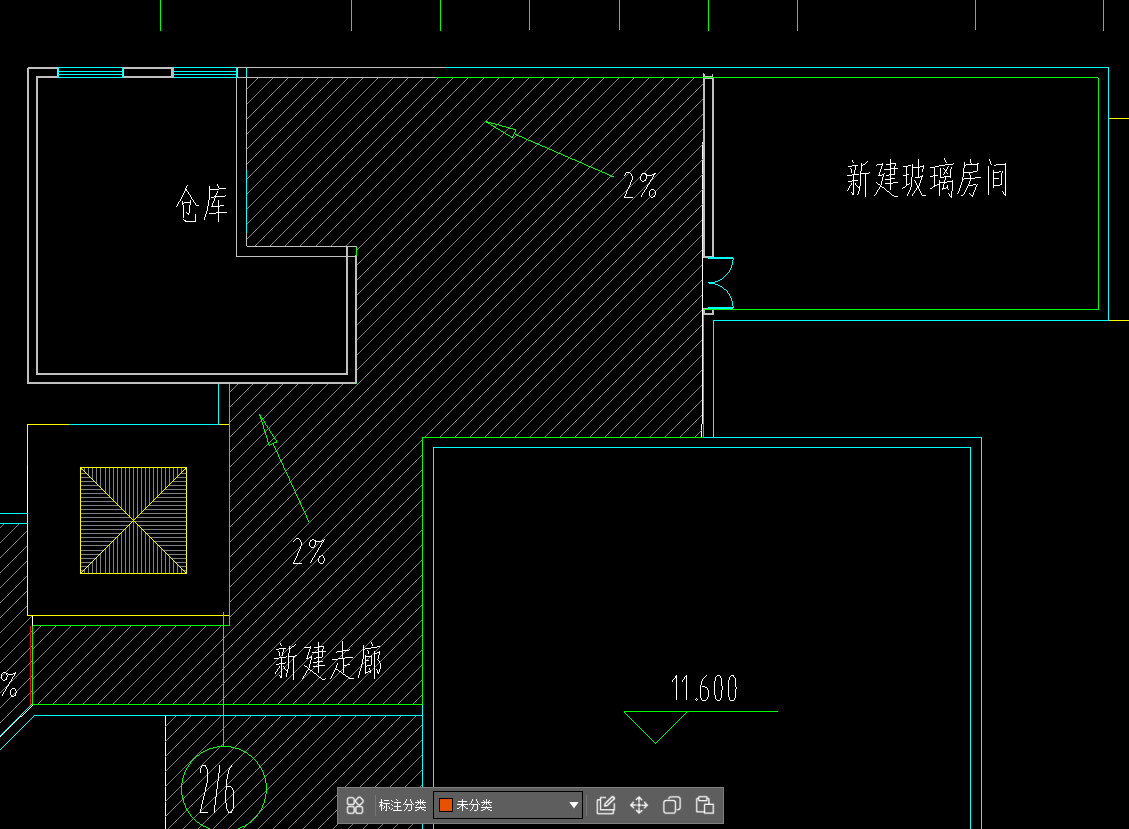Viewport: 1129px width, 829px height.
Task: Click the 仓库 room label
Action: point(202,204)
